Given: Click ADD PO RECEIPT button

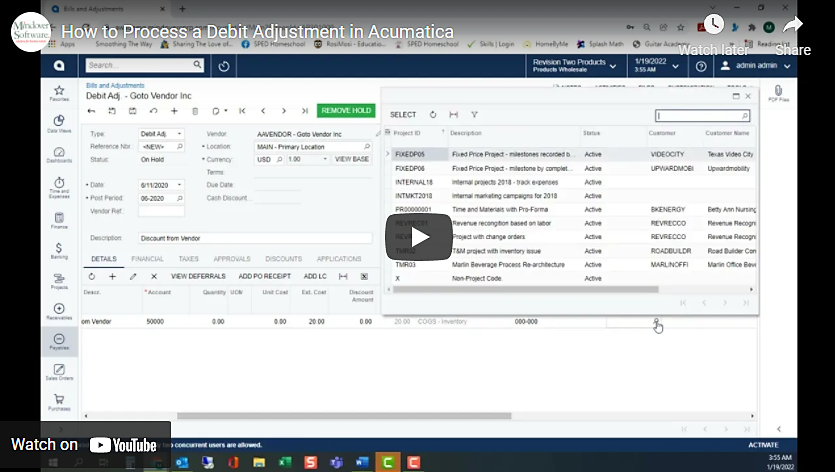Looking at the screenshot, I should tap(265, 276).
